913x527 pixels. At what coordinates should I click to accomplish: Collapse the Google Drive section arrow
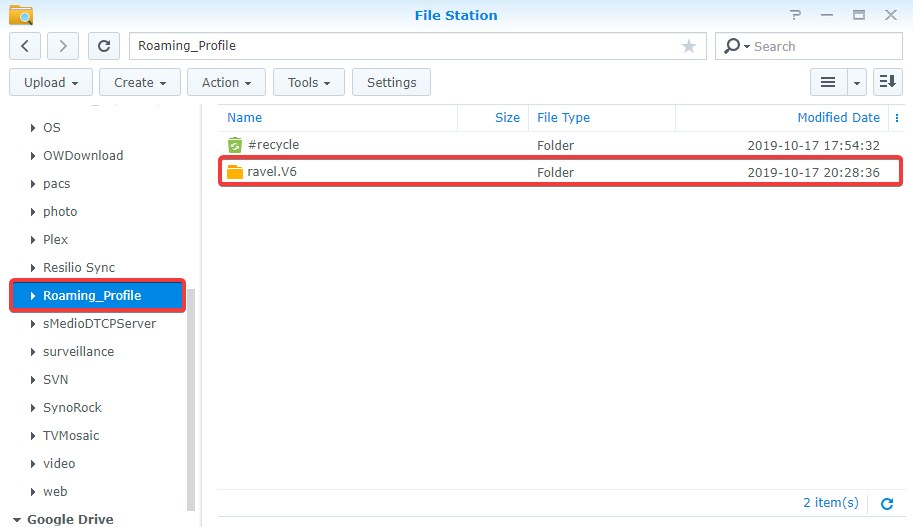tap(17, 519)
